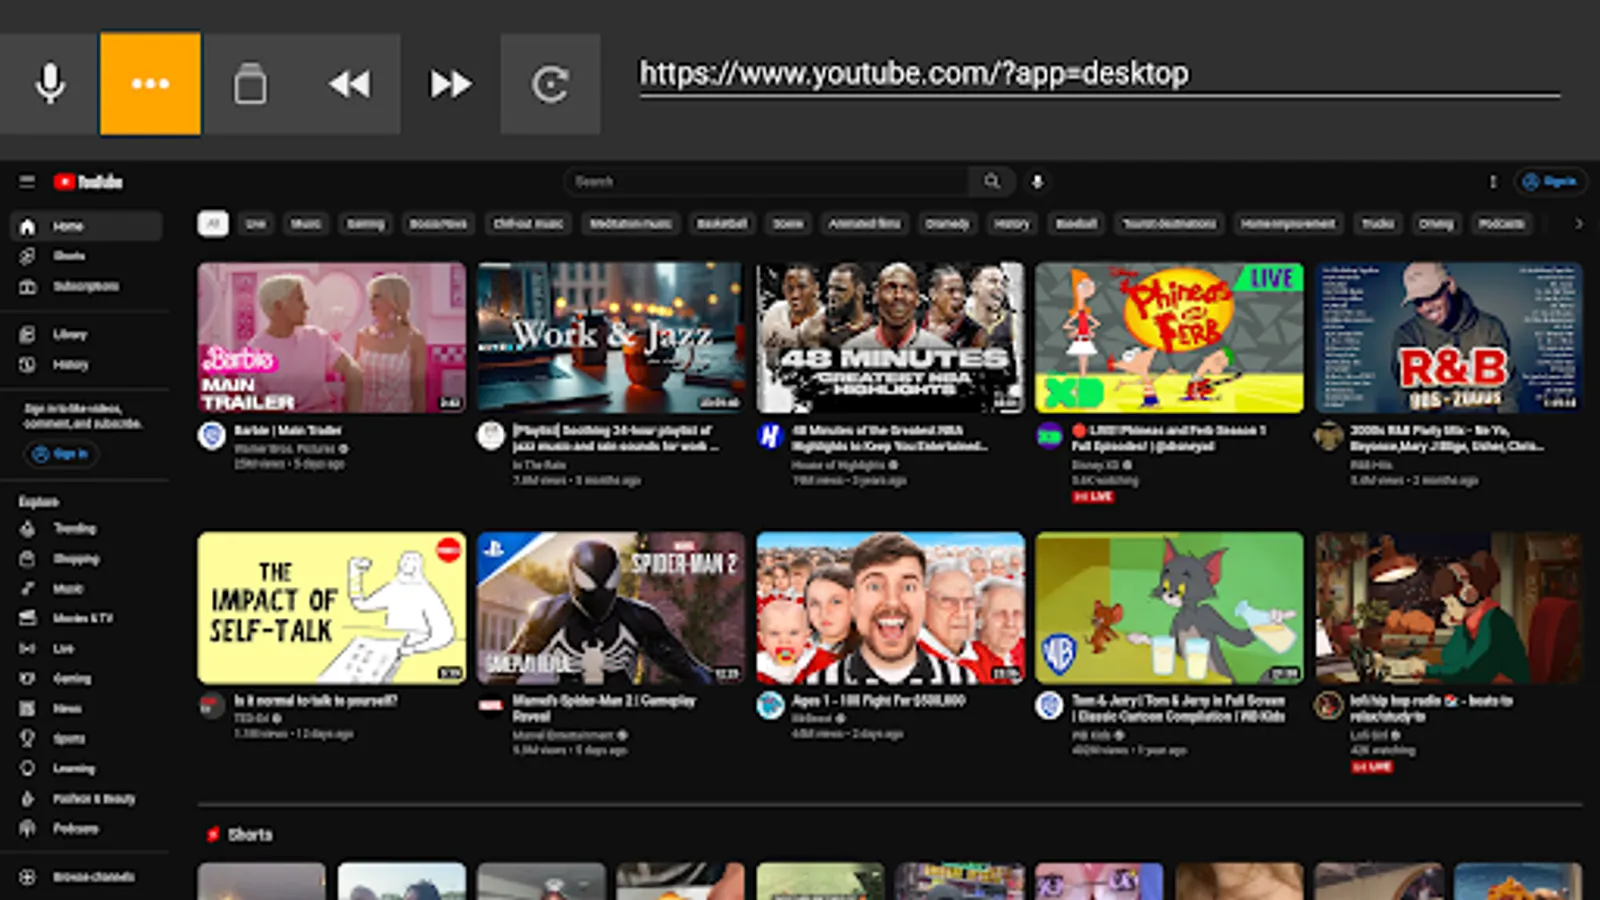Image resolution: width=1600 pixels, height=900 pixels.
Task: Open the History page from sidebar
Action: 70,365
